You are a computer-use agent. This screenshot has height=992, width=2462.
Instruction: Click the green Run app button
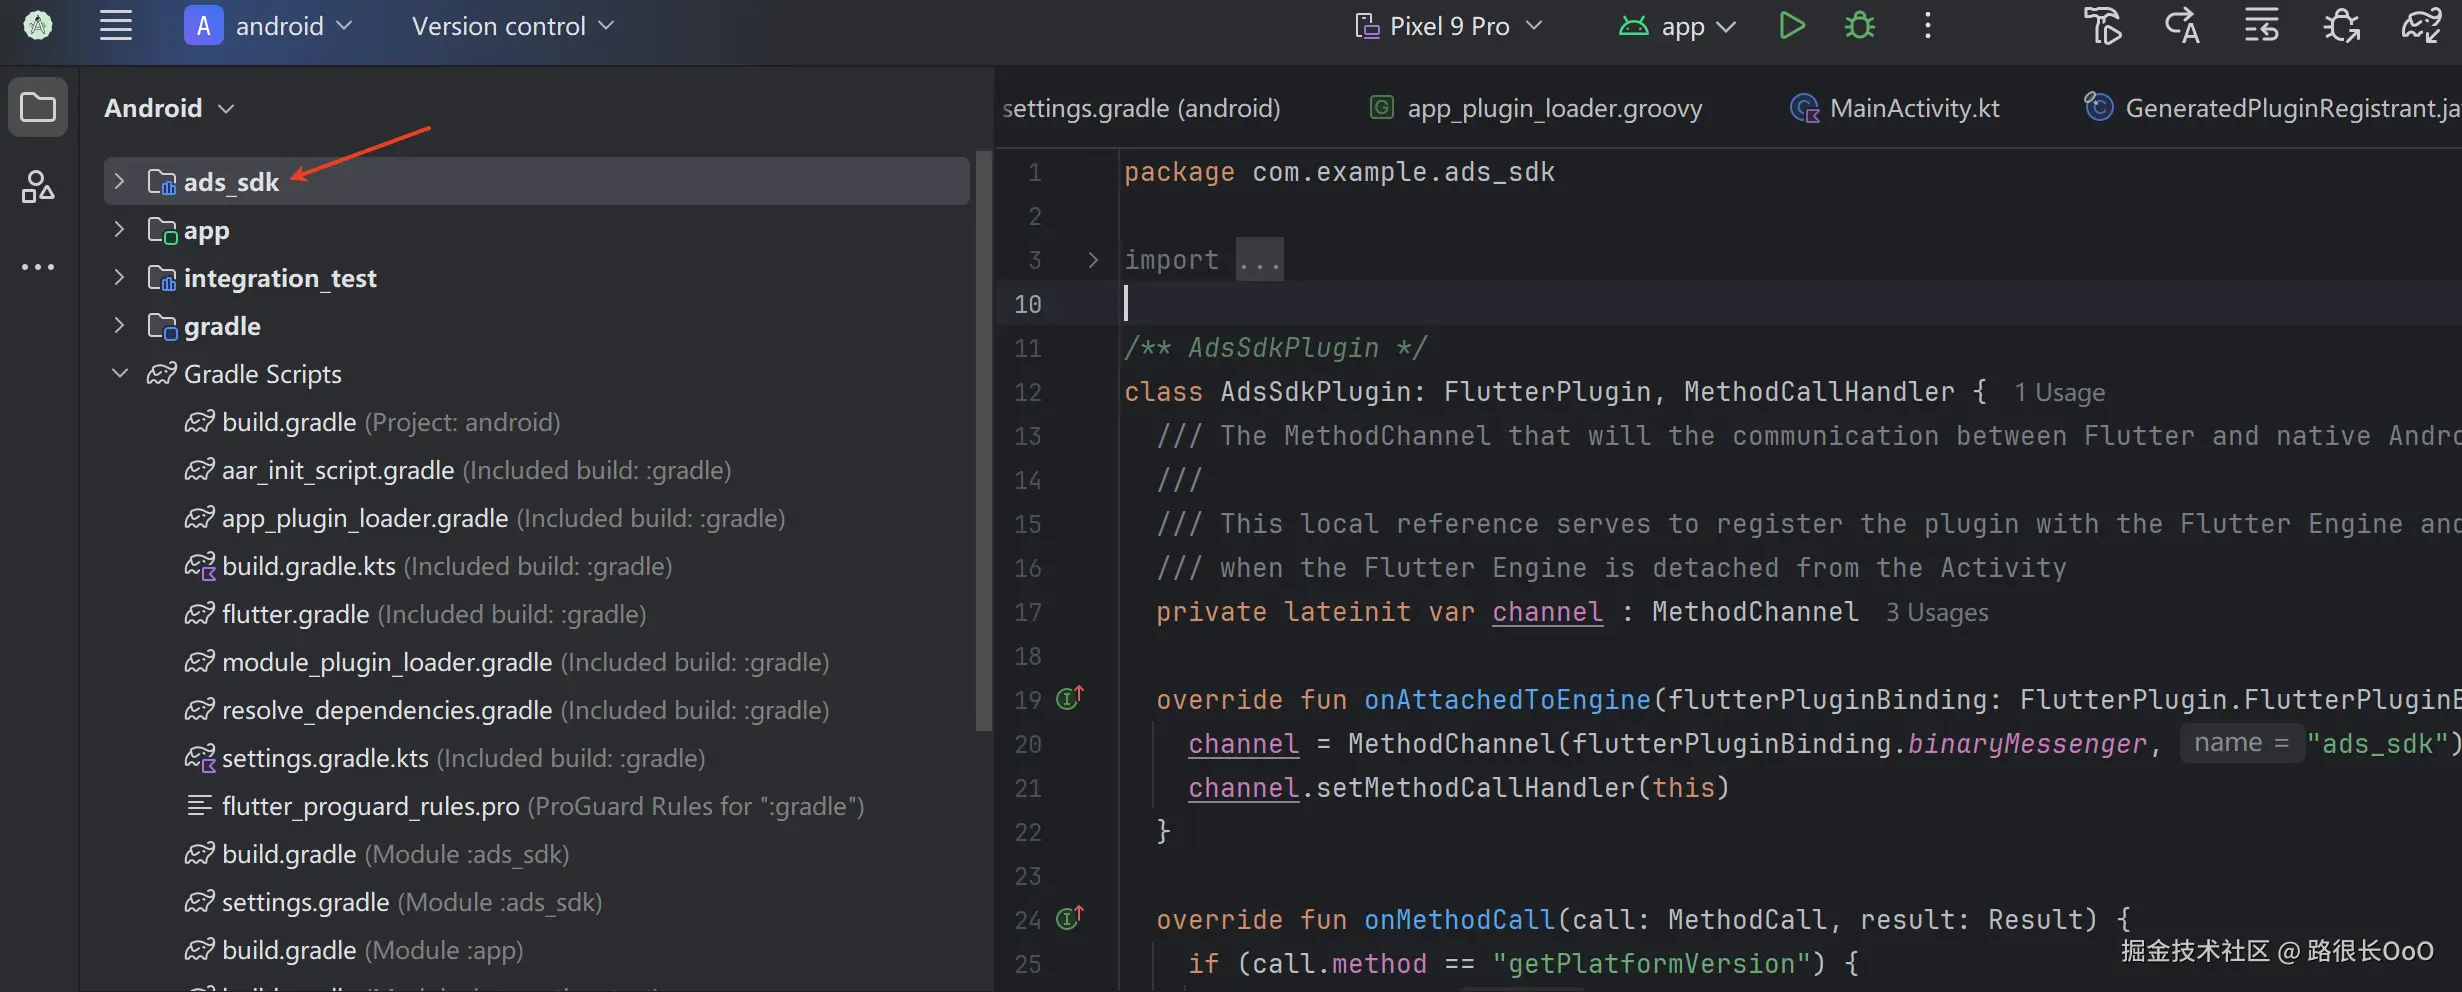pyautogui.click(x=1792, y=26)
